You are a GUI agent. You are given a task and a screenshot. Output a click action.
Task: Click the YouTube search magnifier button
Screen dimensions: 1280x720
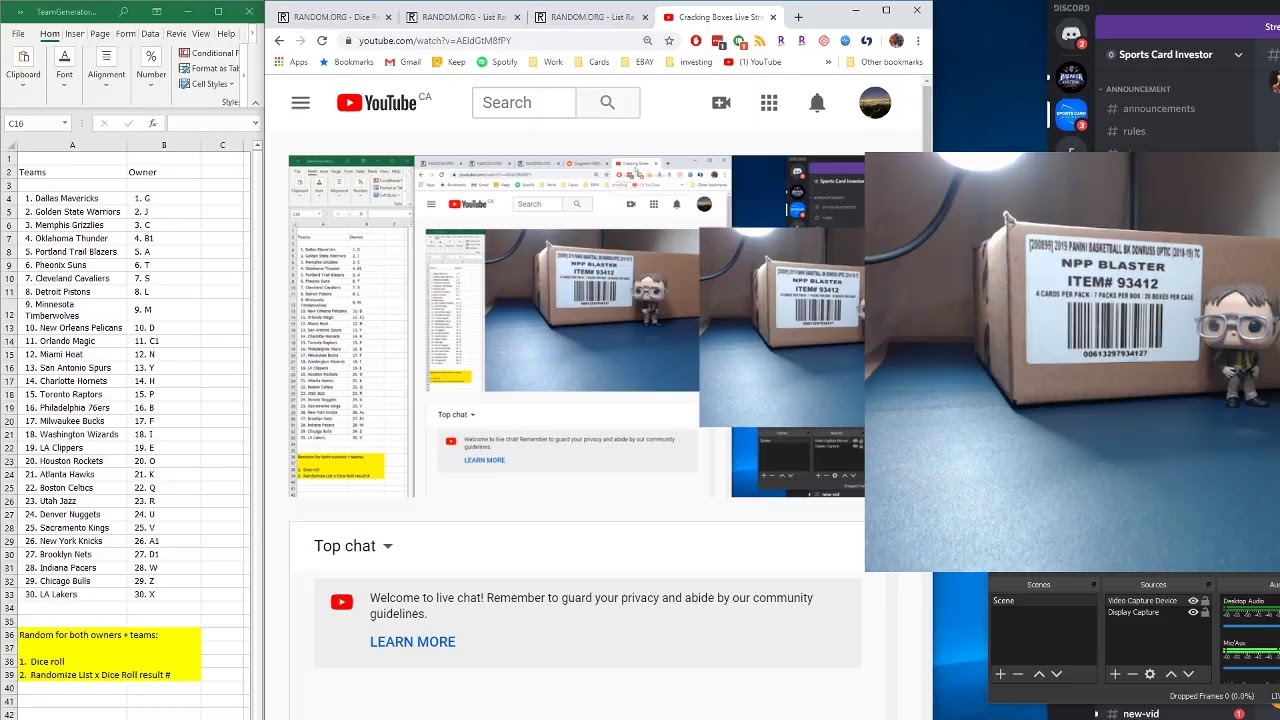607,103
